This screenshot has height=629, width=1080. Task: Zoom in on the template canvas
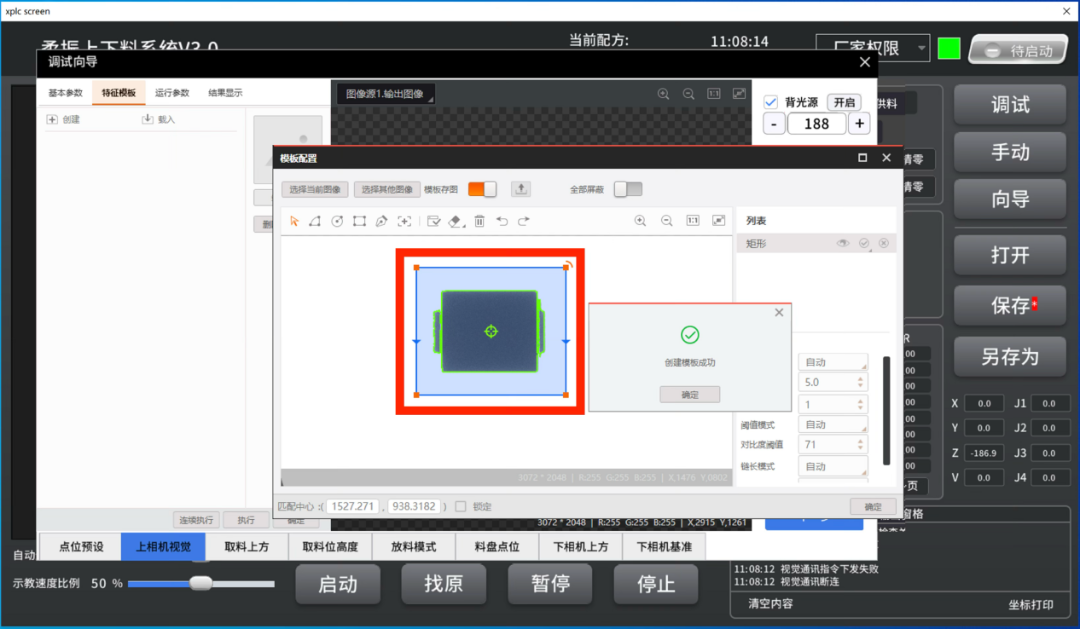click(640, 220)
